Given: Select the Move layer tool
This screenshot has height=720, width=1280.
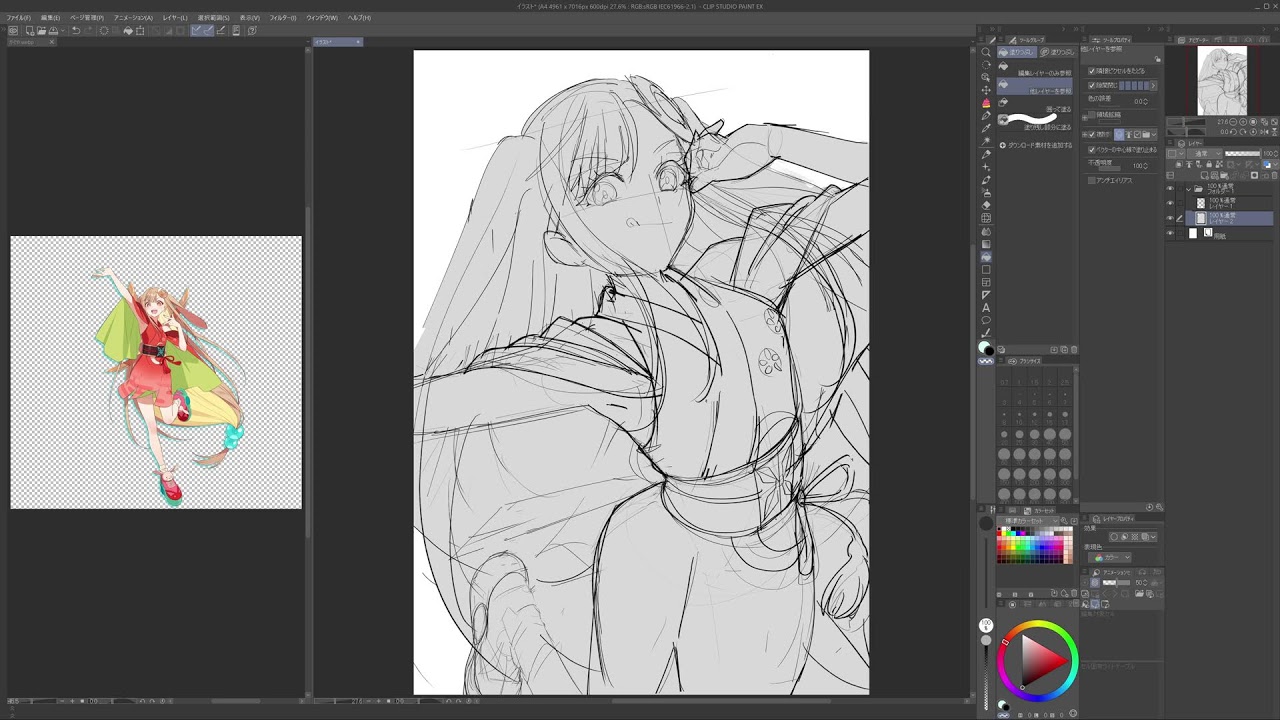Looking at the screenshot, I should tap(987, 90).
